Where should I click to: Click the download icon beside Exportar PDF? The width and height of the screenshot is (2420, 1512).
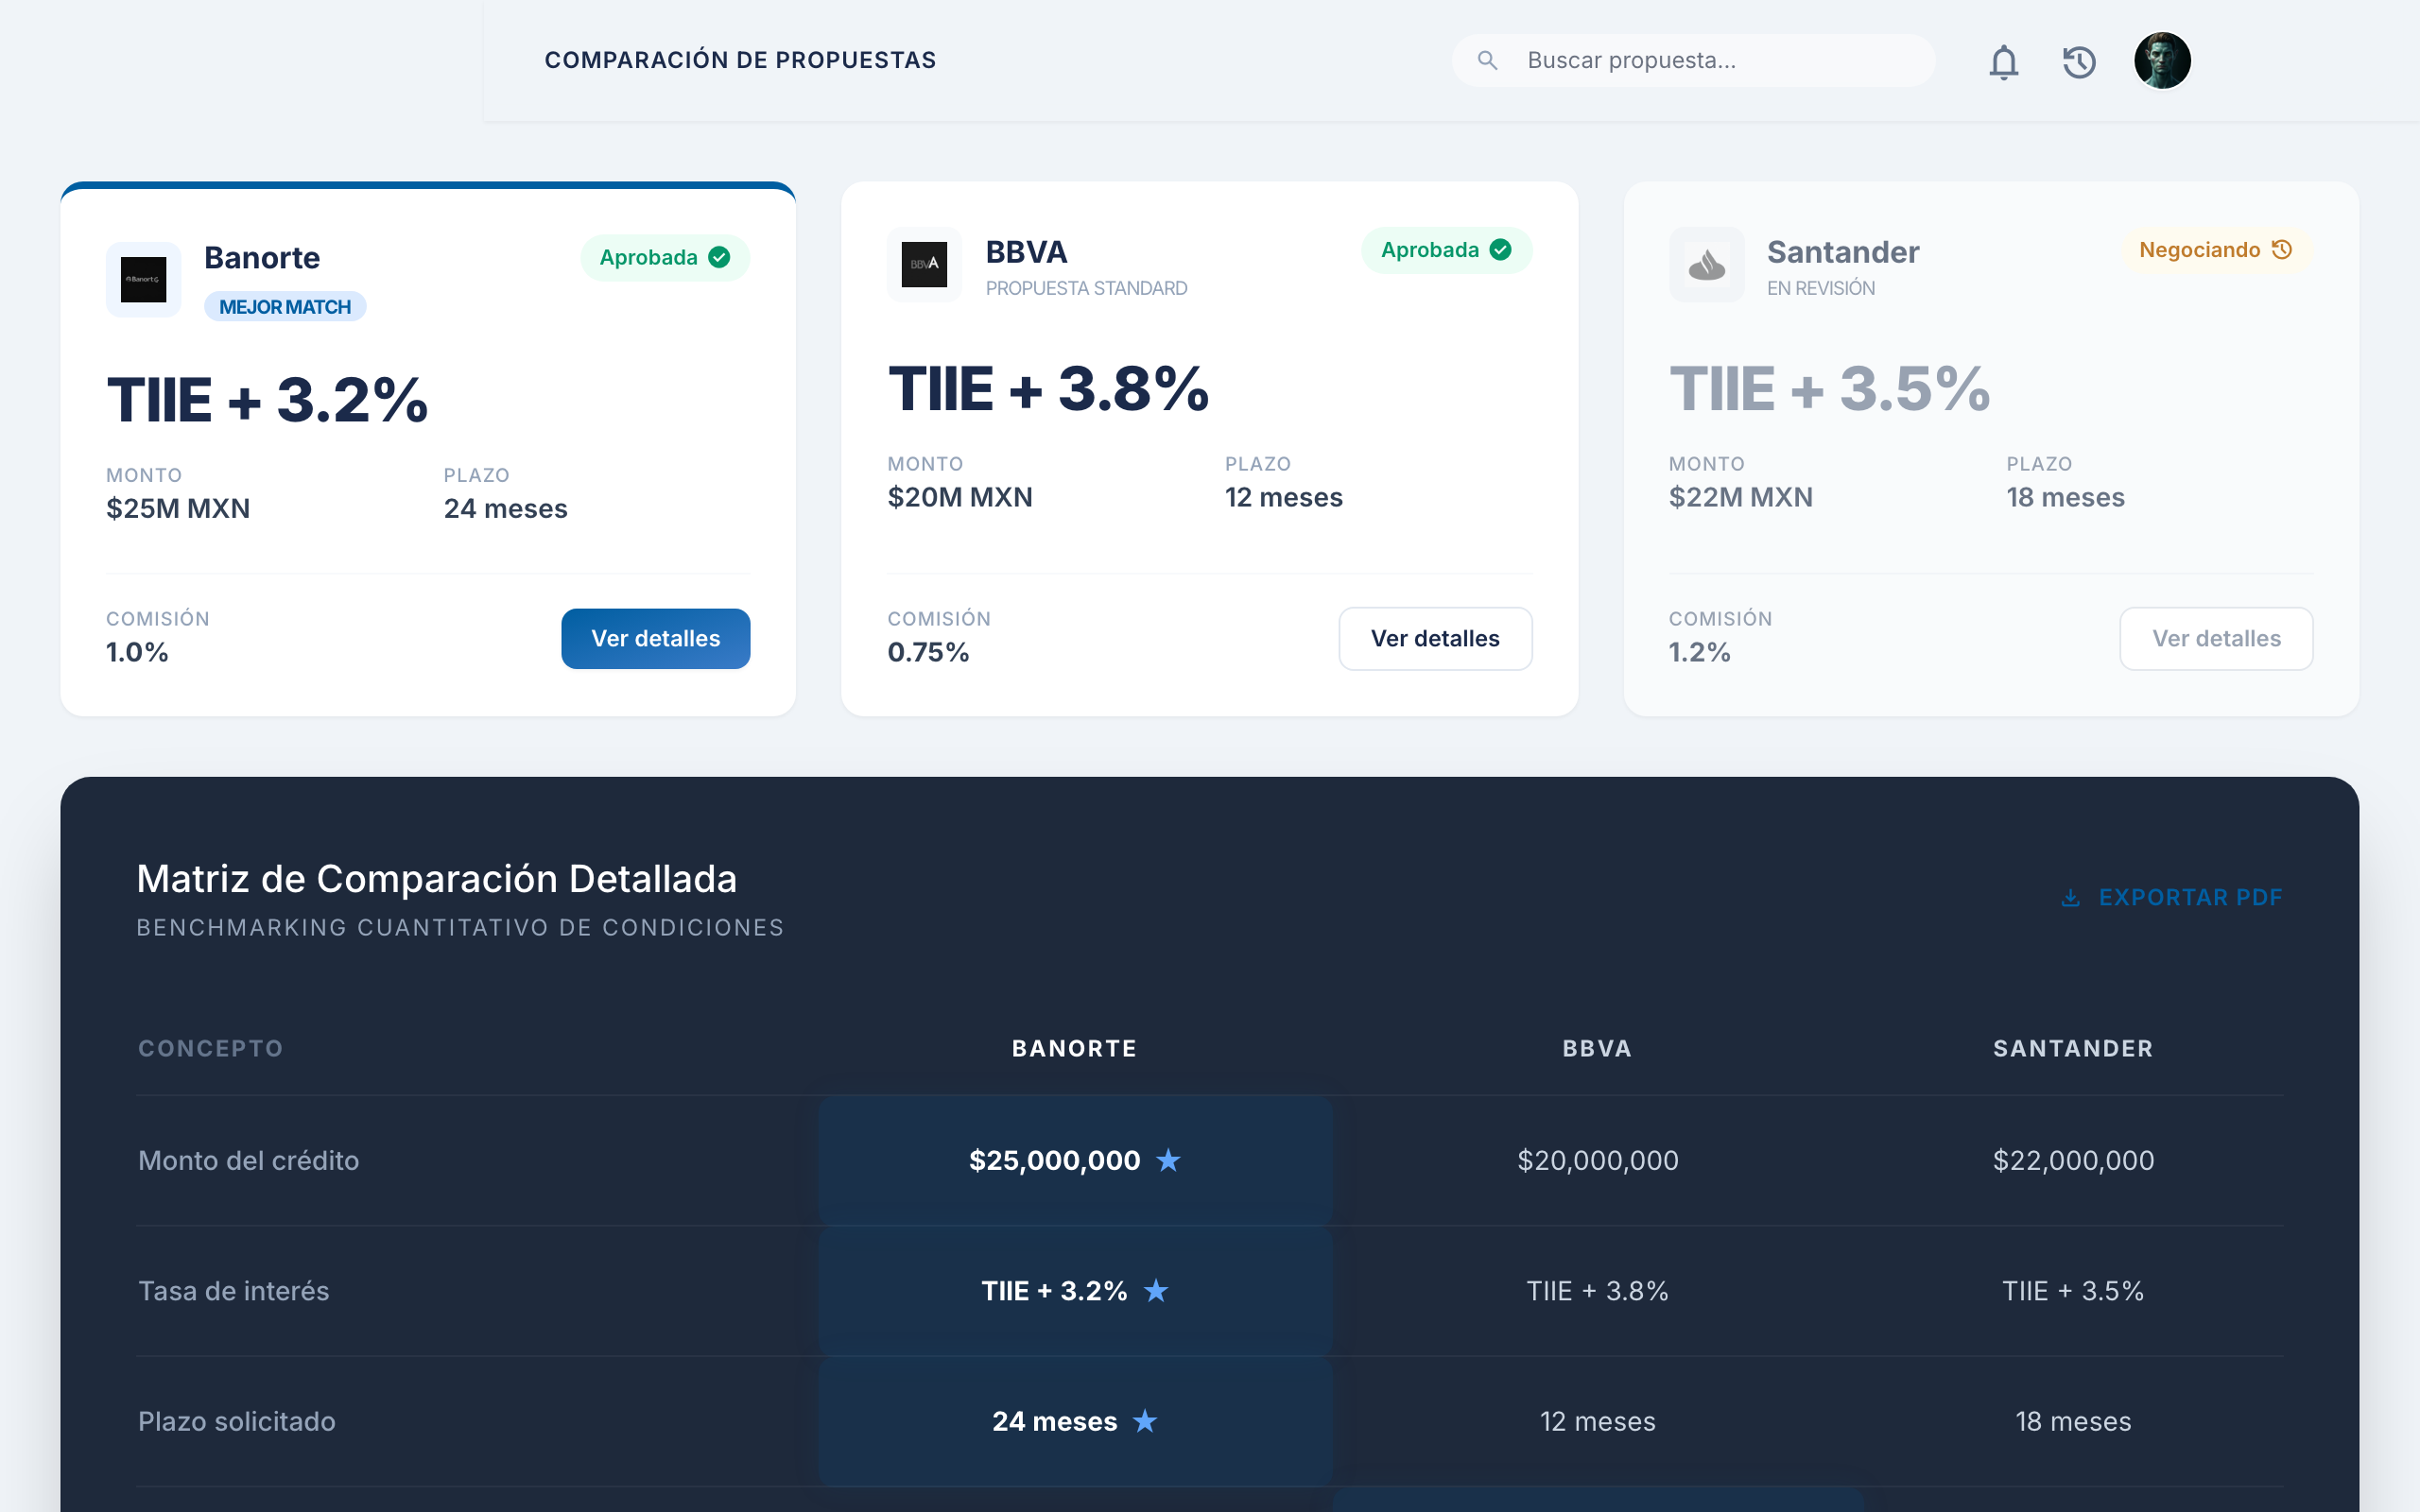[x=2070, y=897]
